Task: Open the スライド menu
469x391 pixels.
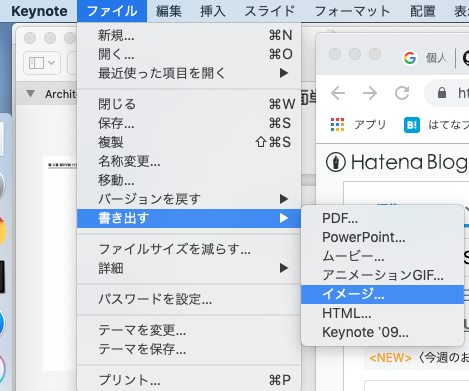Action: pyautogui.click(x=270, y=11)
